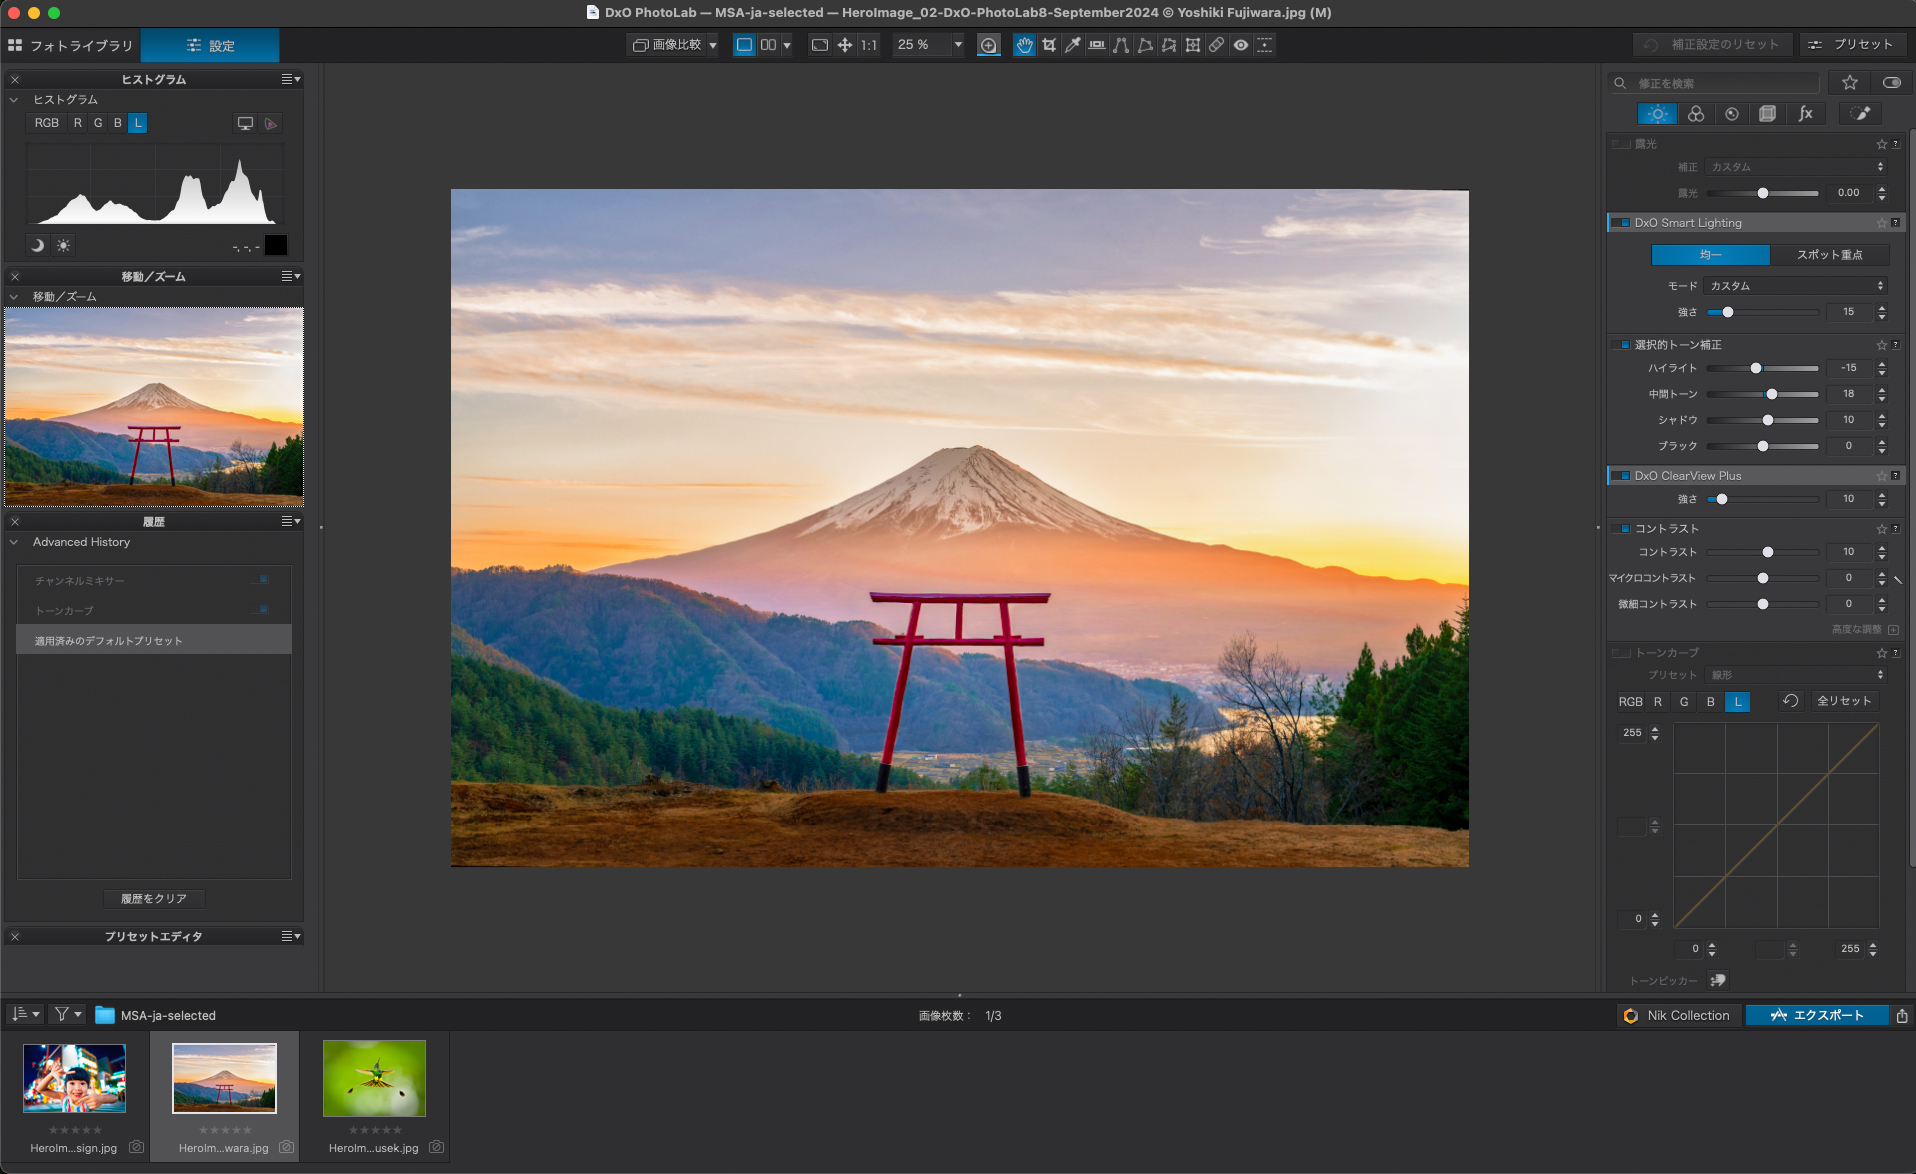Select the Zoom magnifier tool
Image resolution: width=1916 pixels, height=1174 pixels.
click(x=989, y=45)
